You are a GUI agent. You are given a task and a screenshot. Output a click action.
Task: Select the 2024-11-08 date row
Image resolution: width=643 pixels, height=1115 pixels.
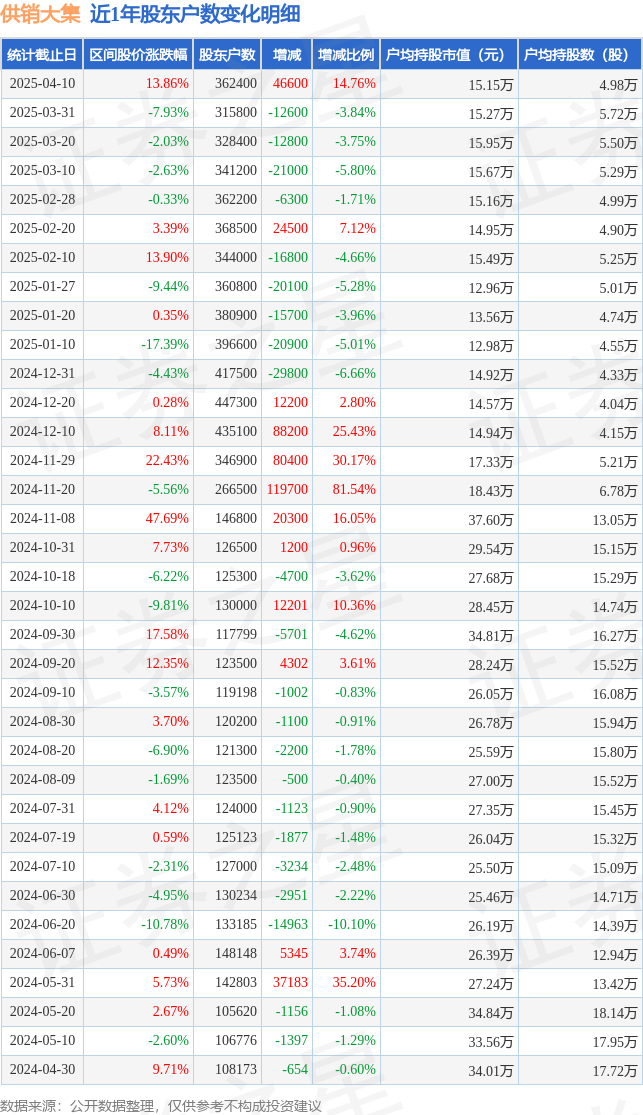coord(321,518)
